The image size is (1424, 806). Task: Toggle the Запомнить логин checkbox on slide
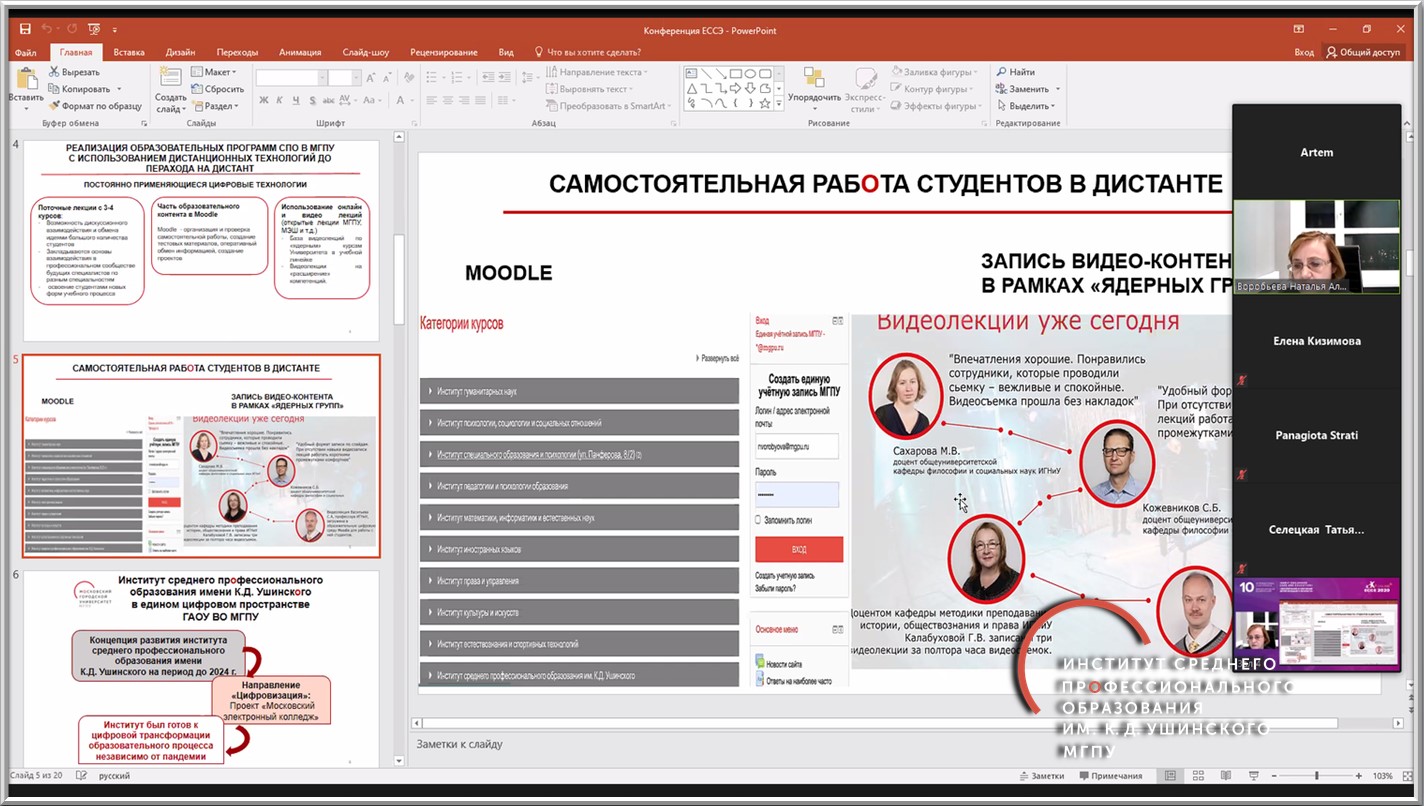pyautogui.click(x=759, y=520)
